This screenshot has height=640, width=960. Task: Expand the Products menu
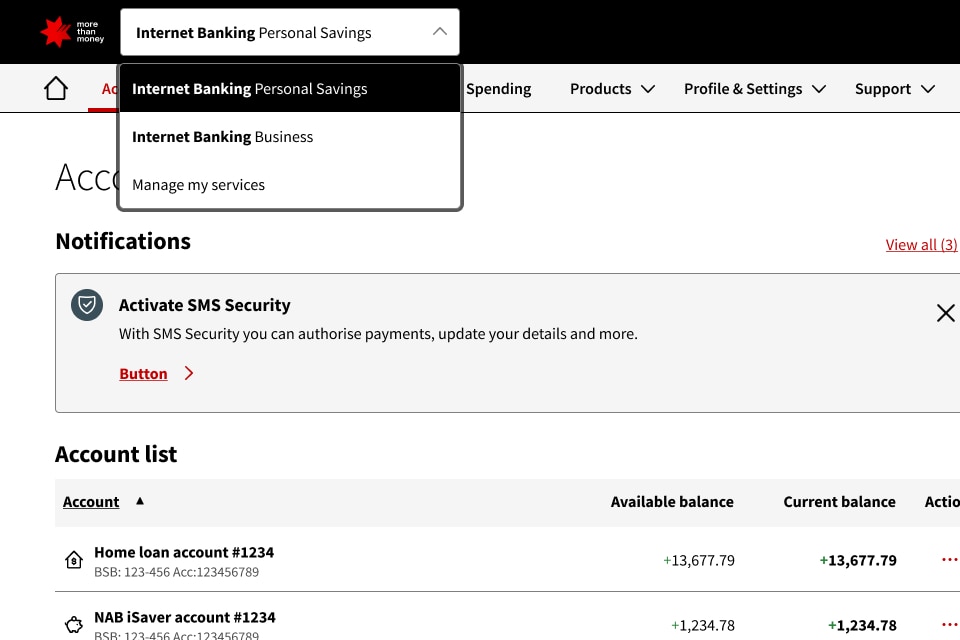point(612,89)
